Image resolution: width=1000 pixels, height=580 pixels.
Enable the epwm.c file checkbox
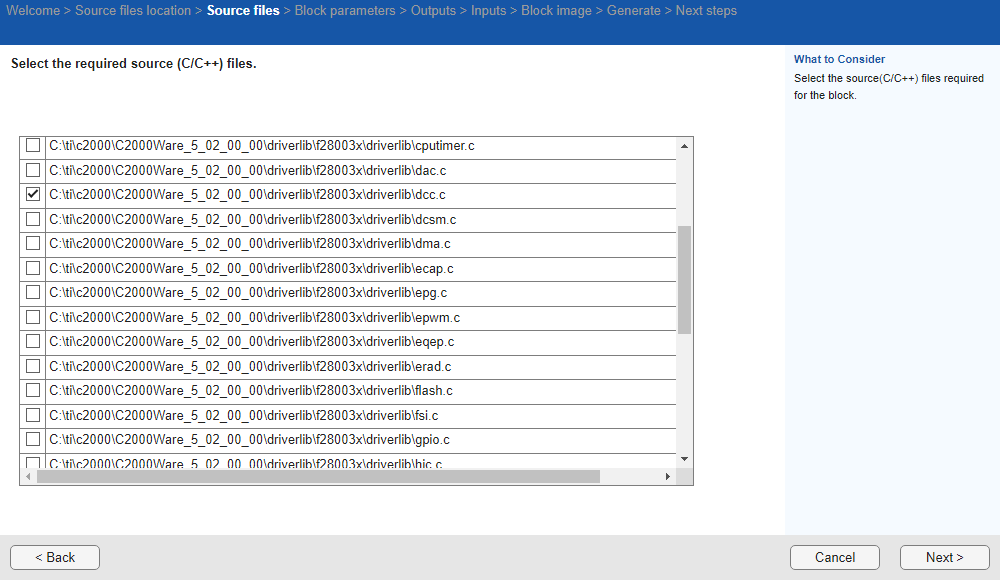tap(32, 317)
